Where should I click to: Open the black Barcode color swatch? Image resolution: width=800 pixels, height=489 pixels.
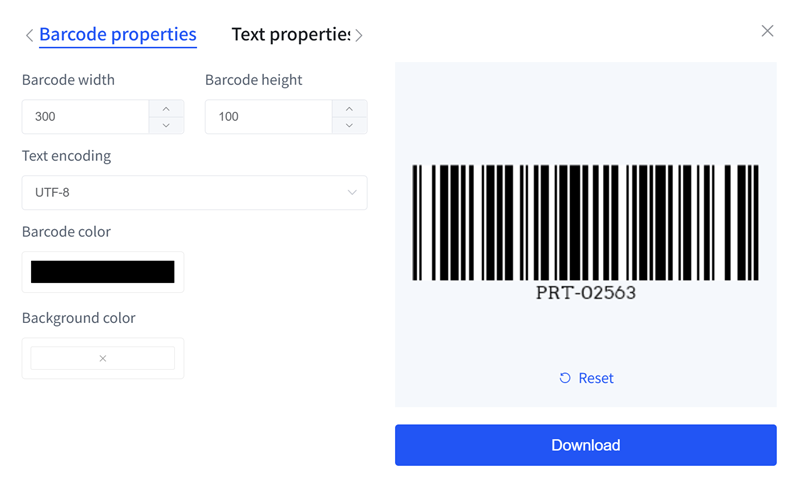pyautogui.click(x=103, y=272)
